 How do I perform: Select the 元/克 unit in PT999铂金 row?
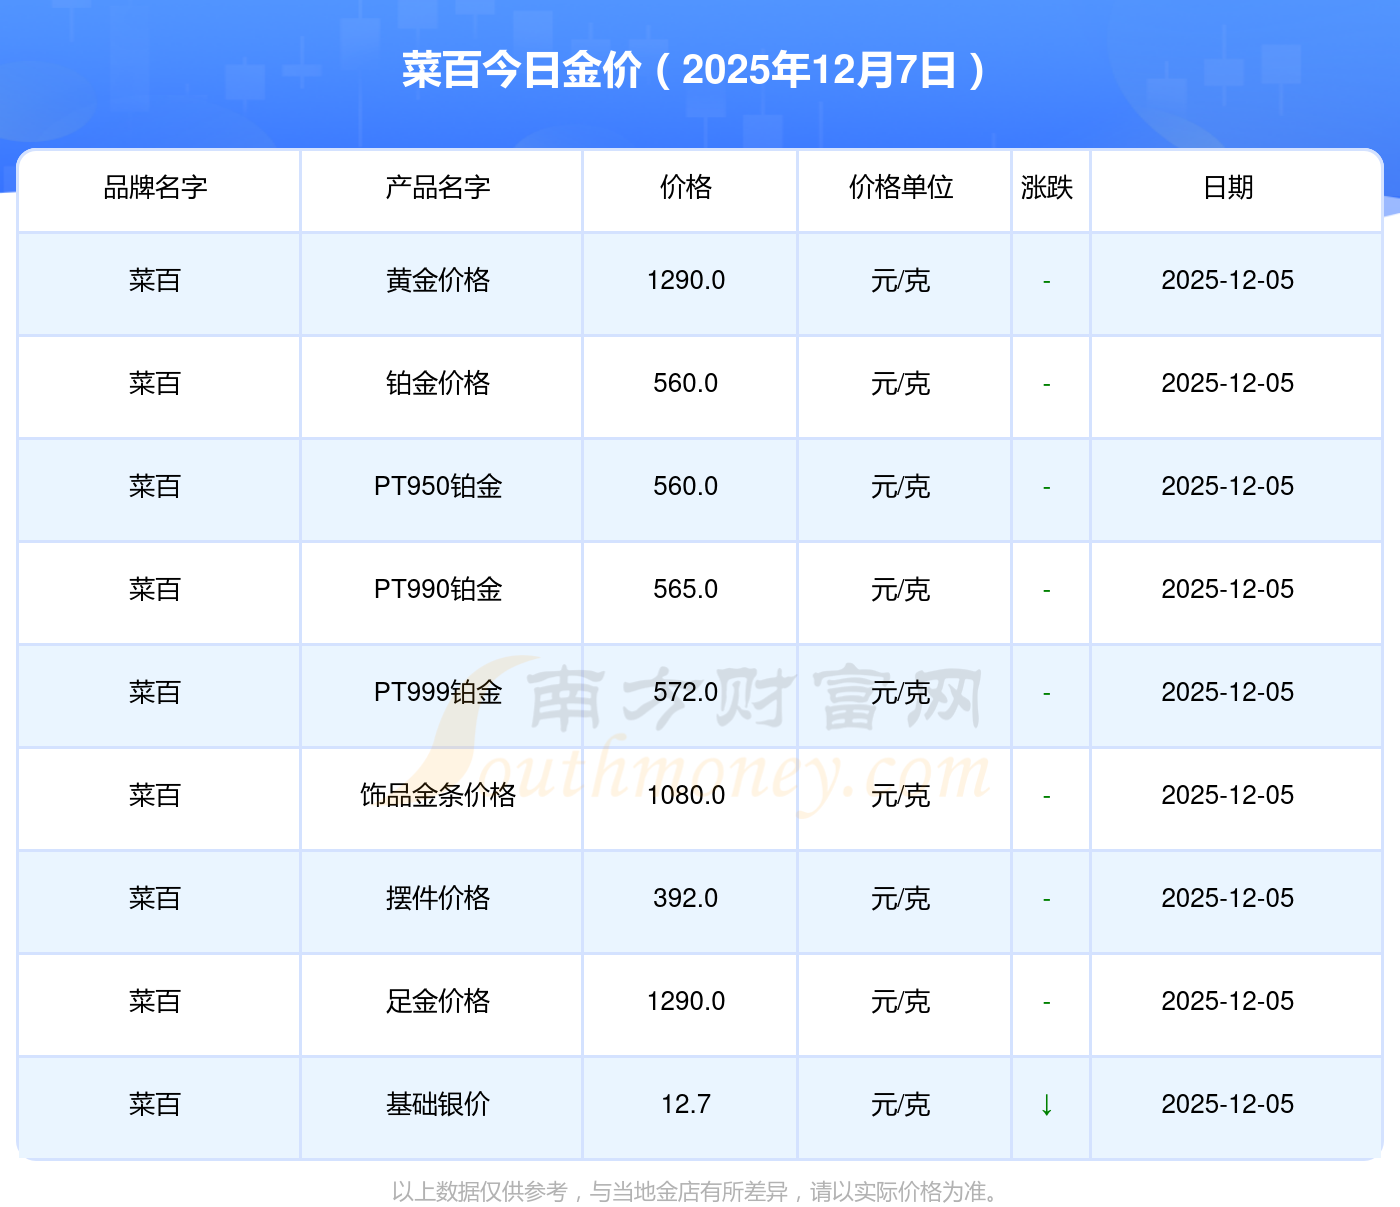pyautogui.click(x=901, y=692)
